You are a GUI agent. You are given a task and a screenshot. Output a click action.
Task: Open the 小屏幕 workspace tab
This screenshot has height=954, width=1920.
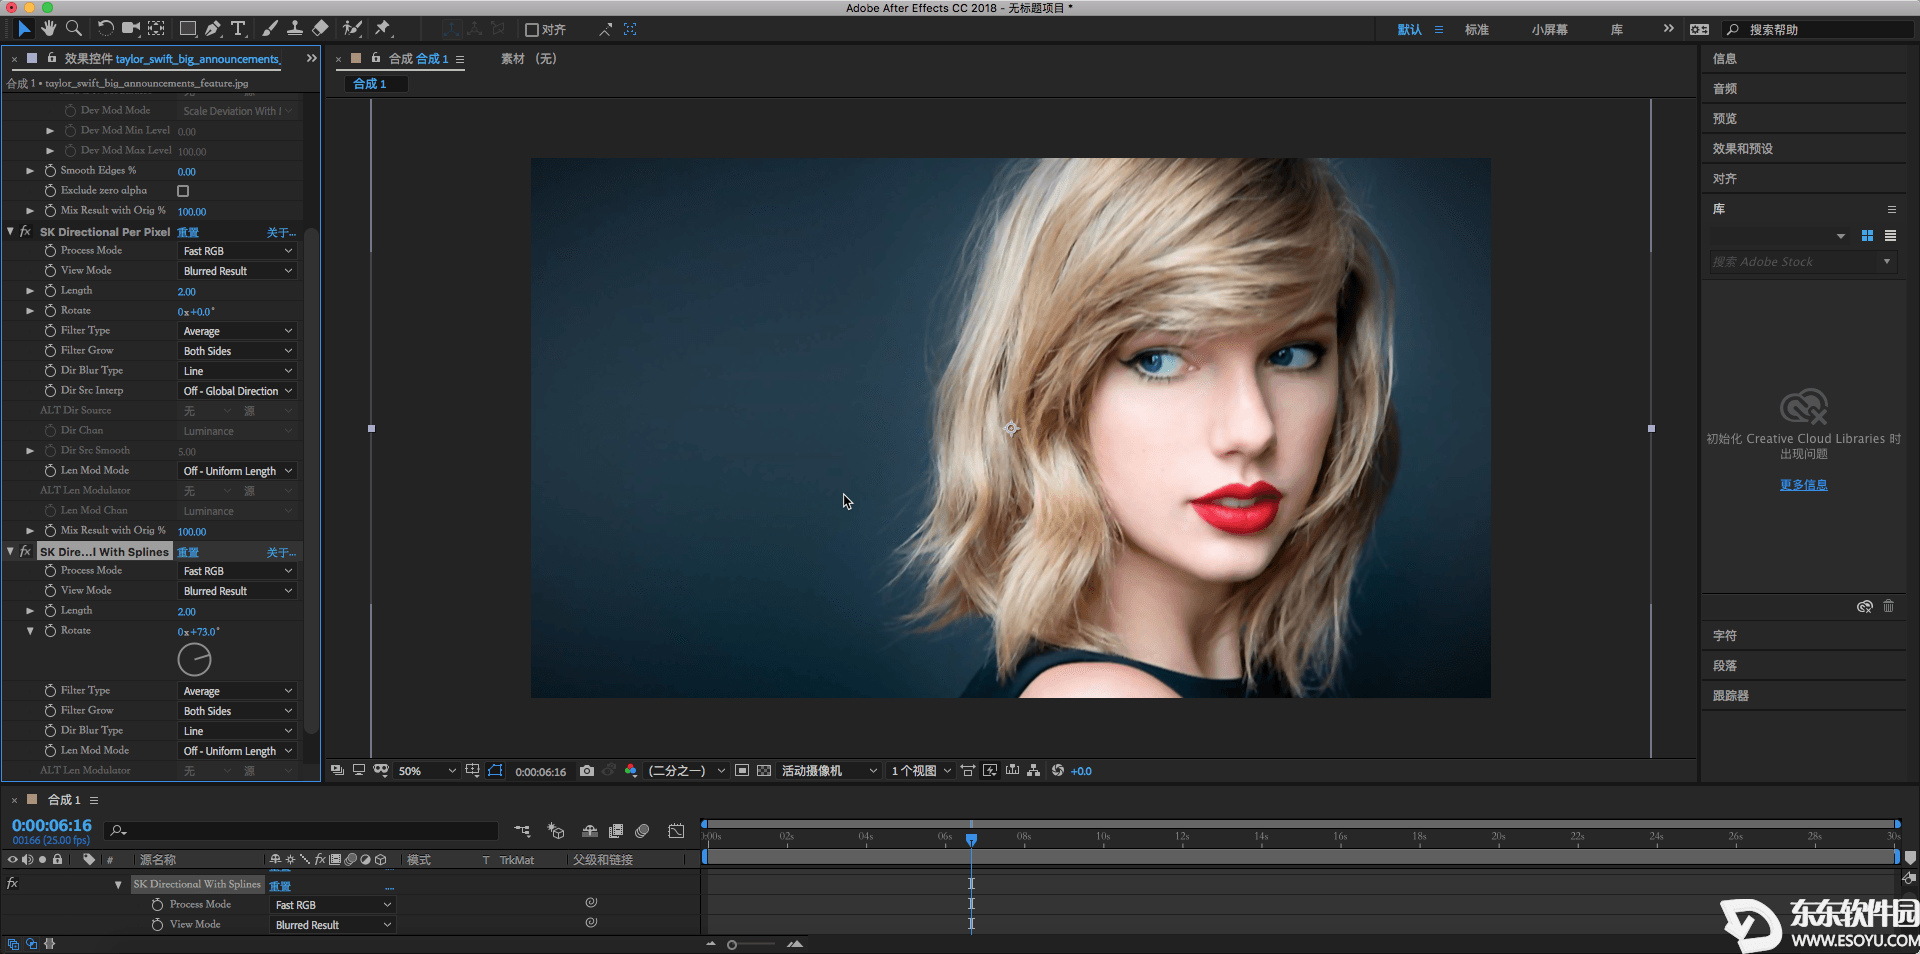[1549, 30]
